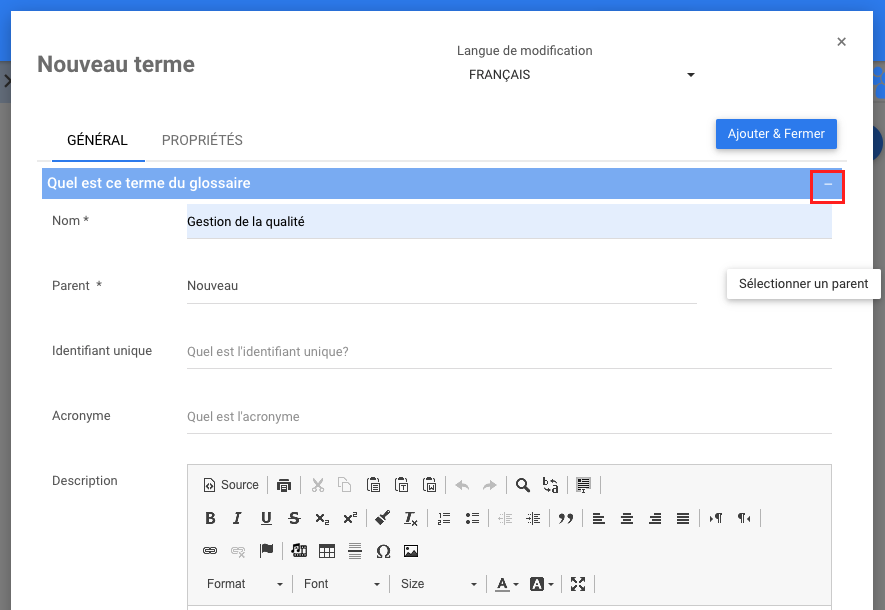
Task: Click the Increase Indent icon
Action: pyautogui.click(x=533, y=518)
